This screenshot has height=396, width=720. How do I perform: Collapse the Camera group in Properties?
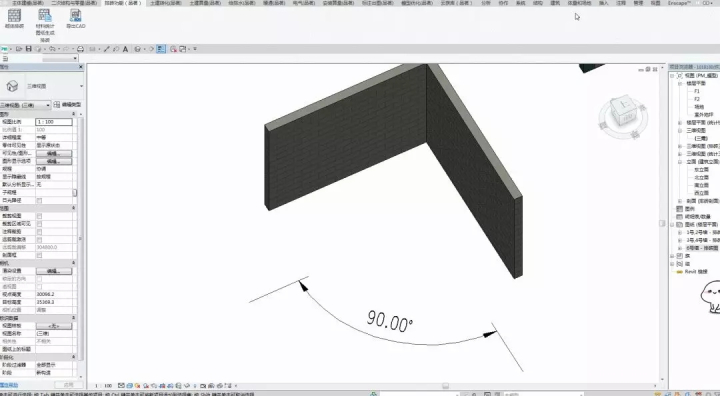pyautogui.click(x=73, y=263)
